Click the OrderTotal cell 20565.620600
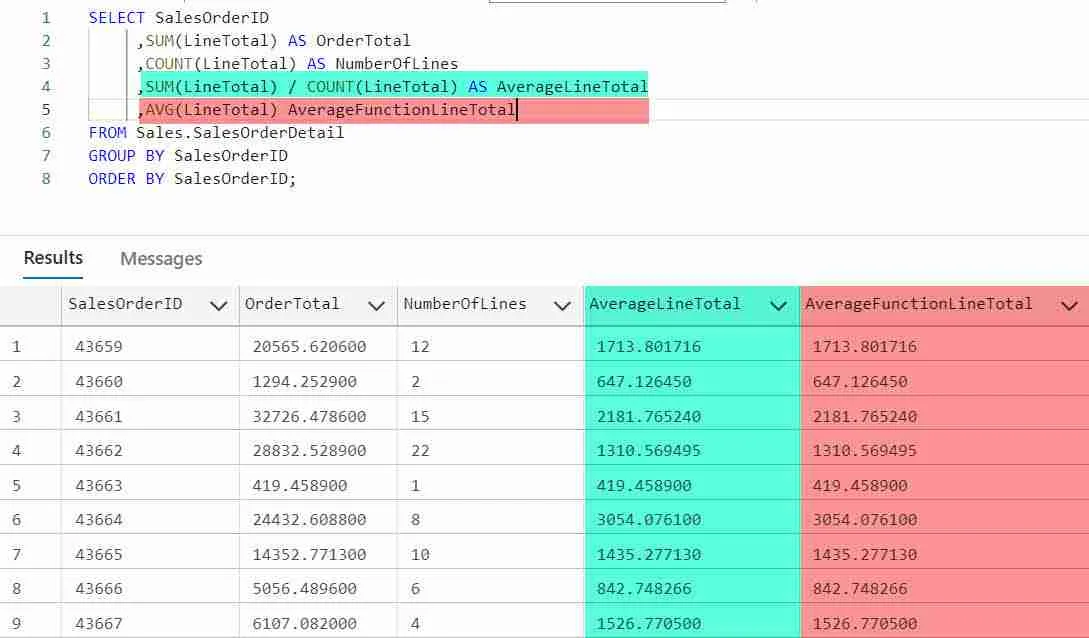This screenshot has width=1089, height=638. point(309,346)
